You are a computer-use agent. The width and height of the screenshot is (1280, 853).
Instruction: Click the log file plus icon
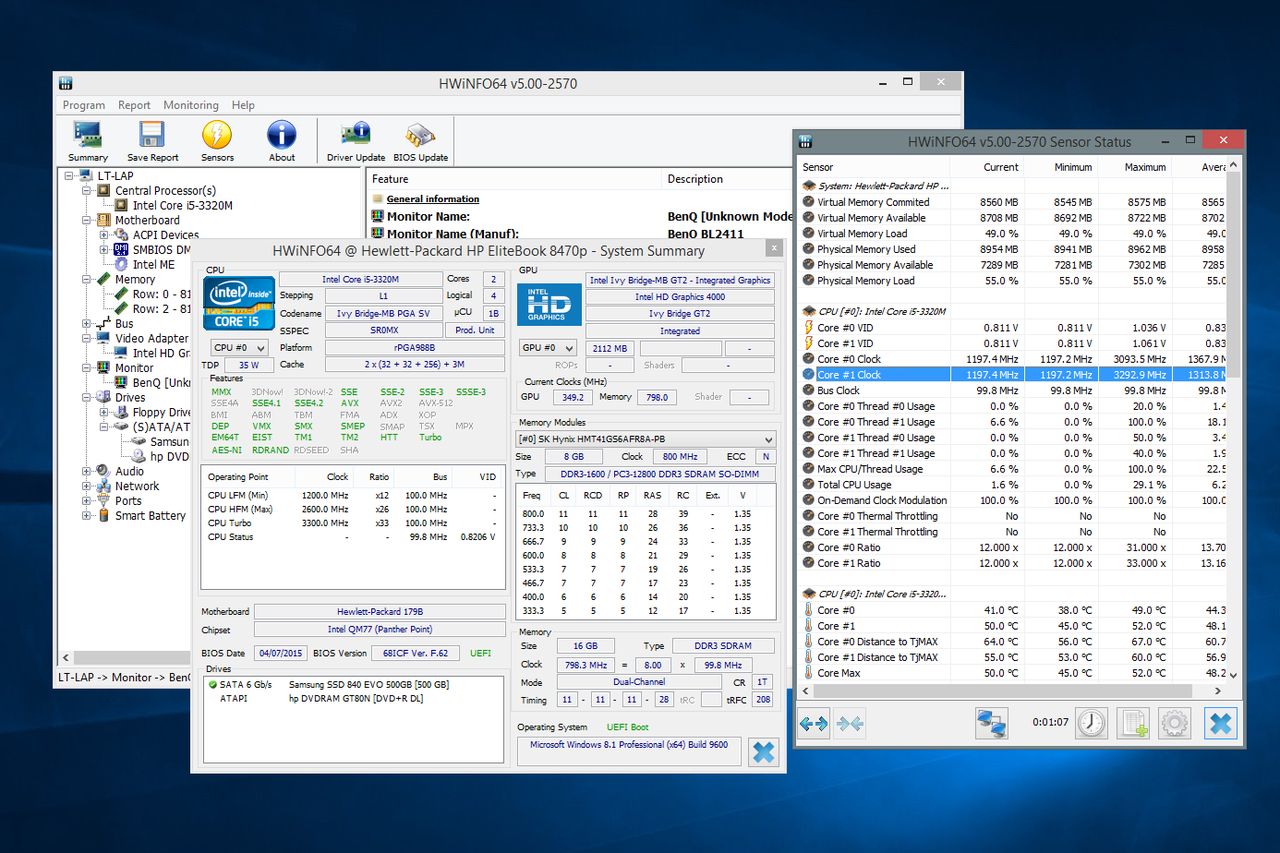[x=1133, y=723]
